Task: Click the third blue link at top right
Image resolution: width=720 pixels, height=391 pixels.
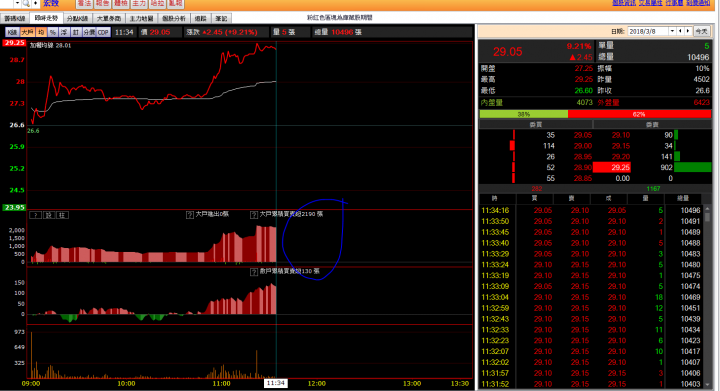Action: (674, 3)
